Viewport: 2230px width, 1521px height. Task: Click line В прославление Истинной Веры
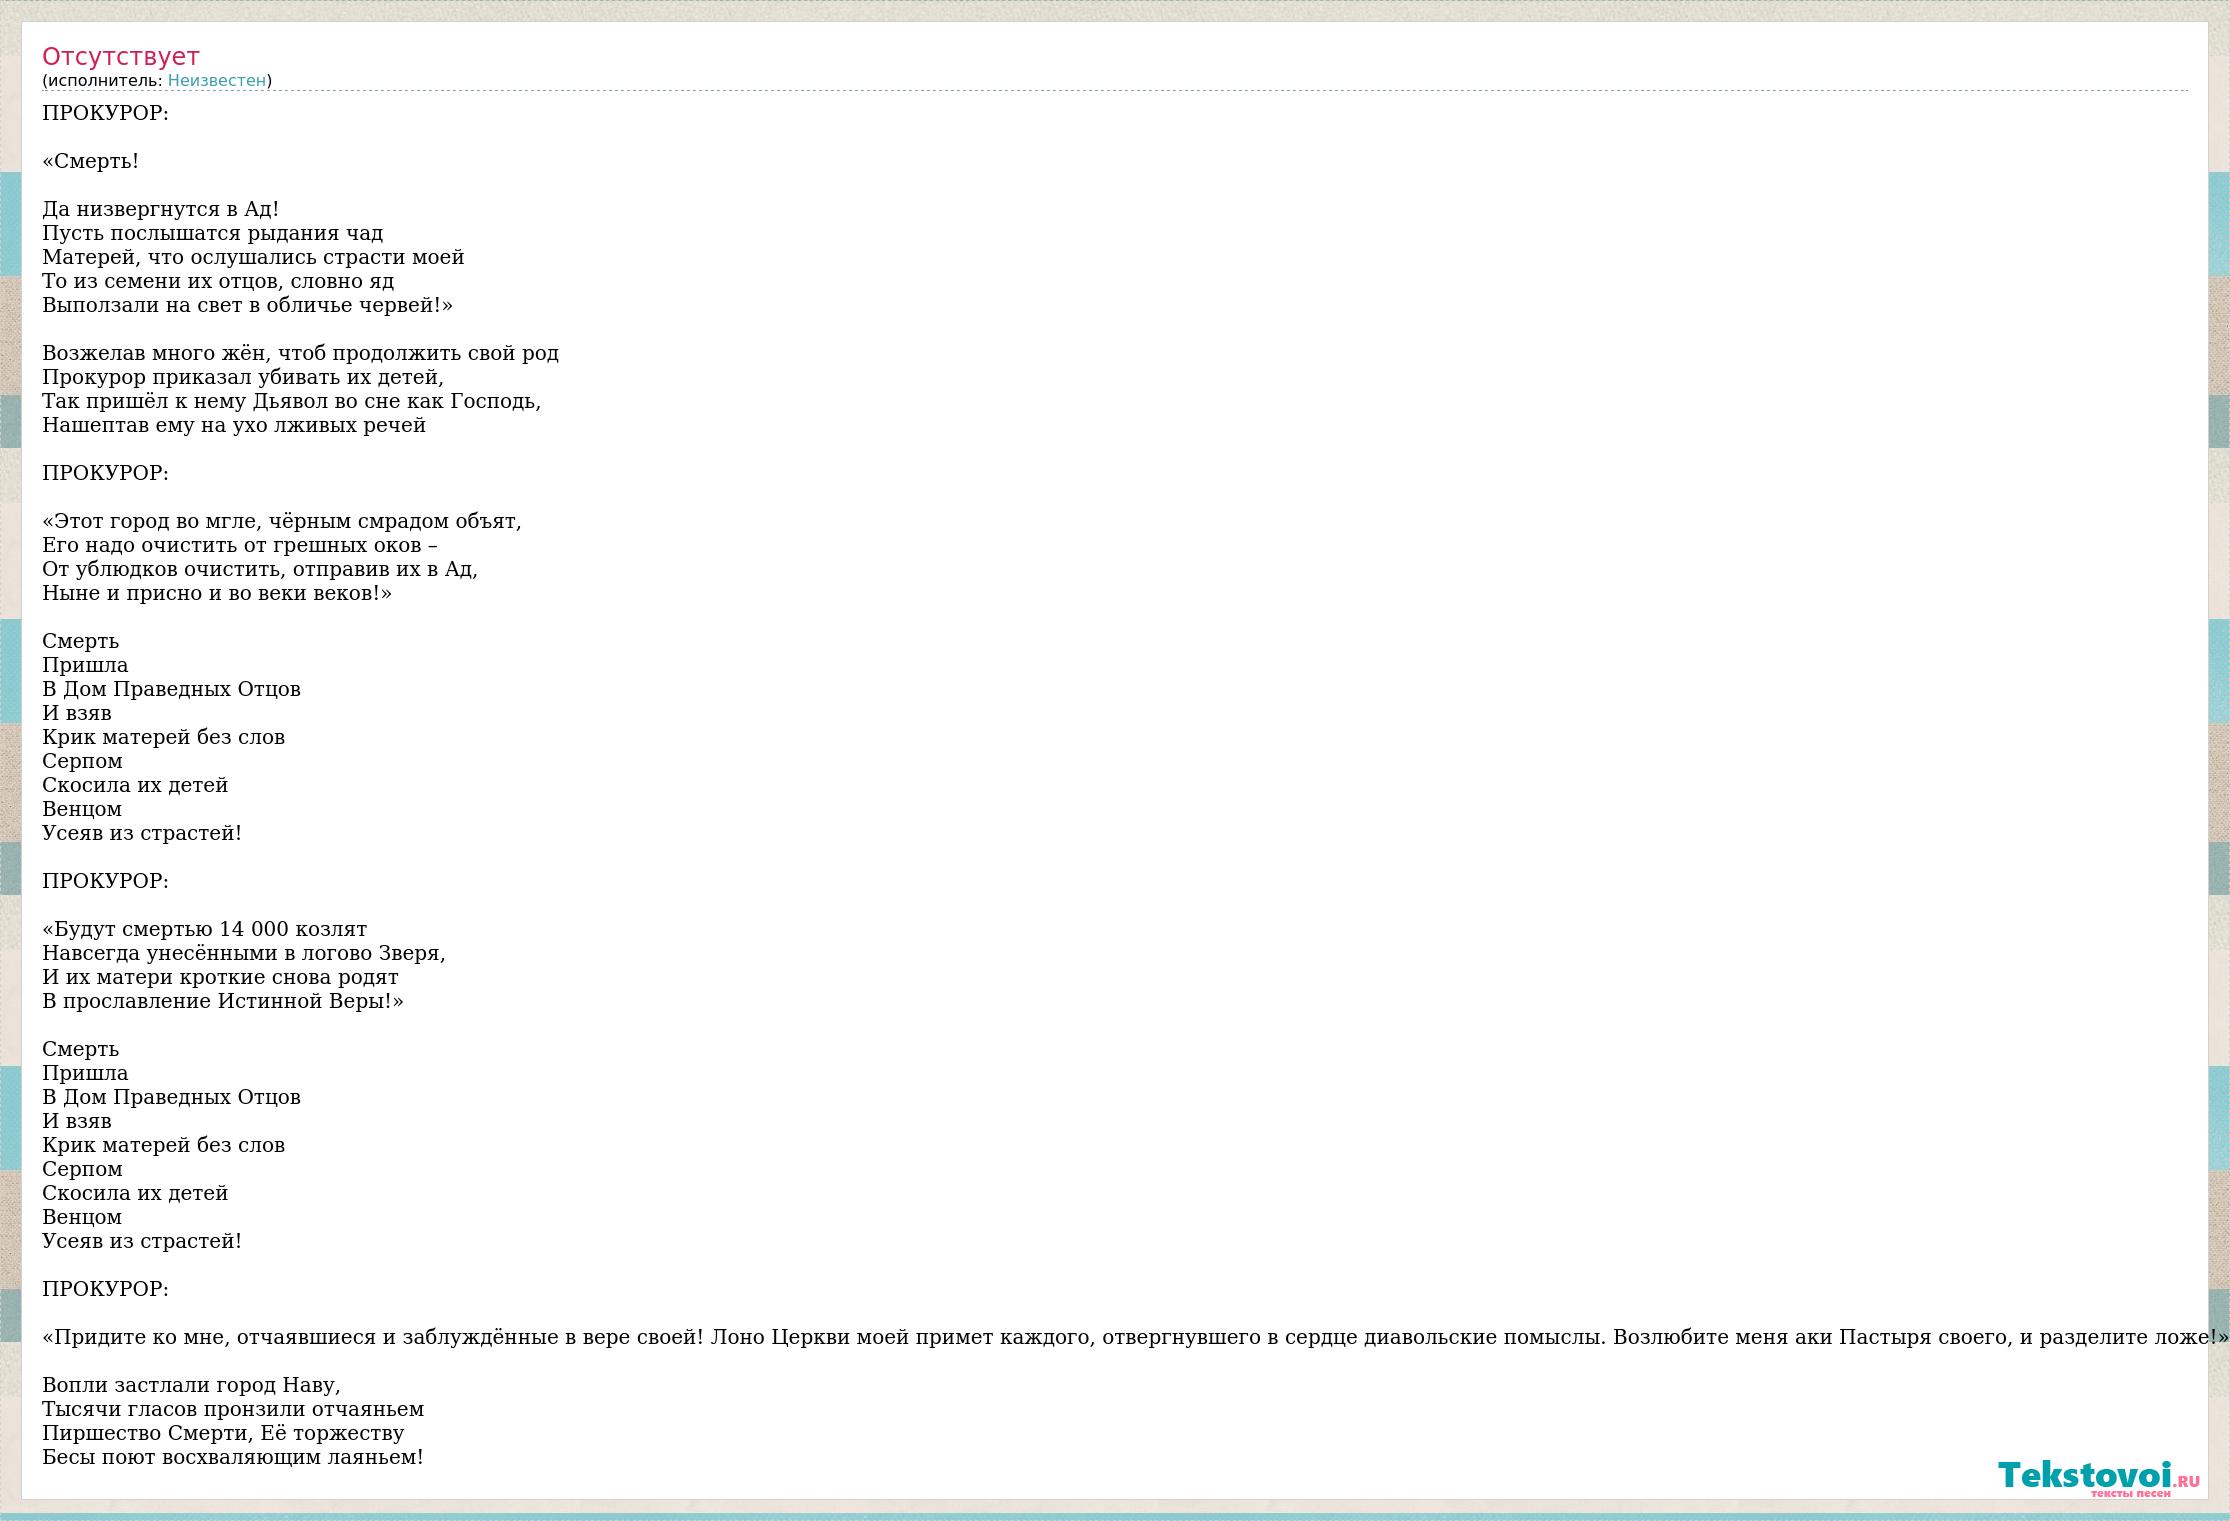coord(223,1001)
